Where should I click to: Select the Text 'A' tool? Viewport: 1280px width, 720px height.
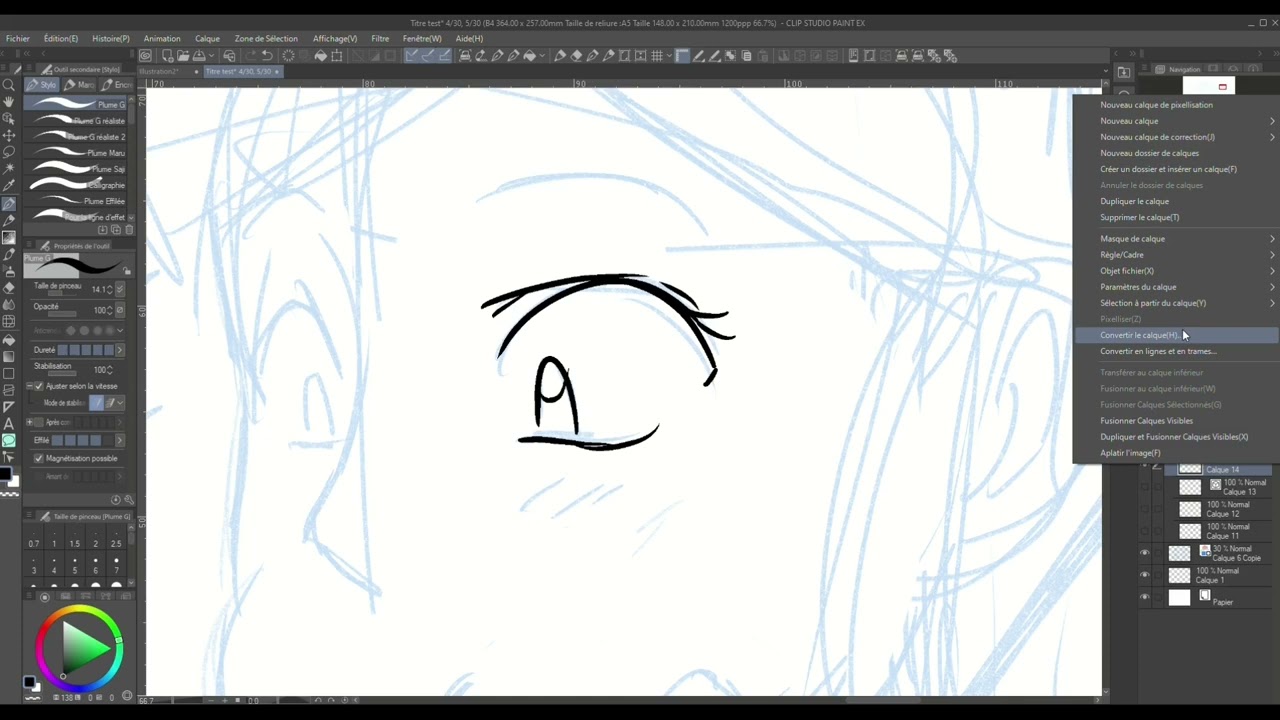(x=9, y=424)
